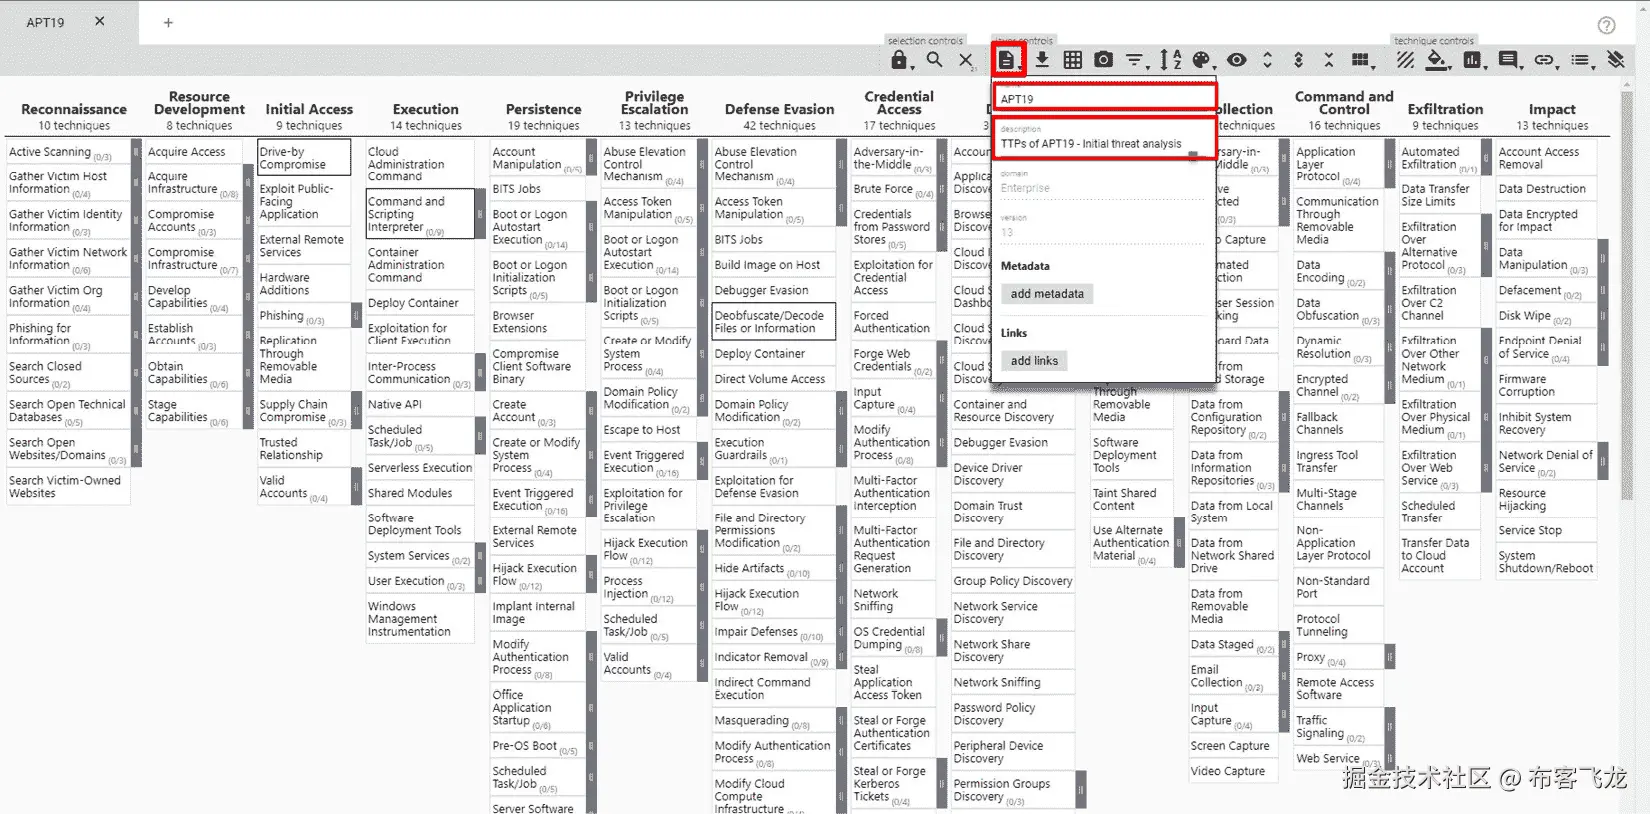The image size is (1650, 814).
Task: Open the search and multiselect tool
Action: pyautogui.click(x=934, y=60)
